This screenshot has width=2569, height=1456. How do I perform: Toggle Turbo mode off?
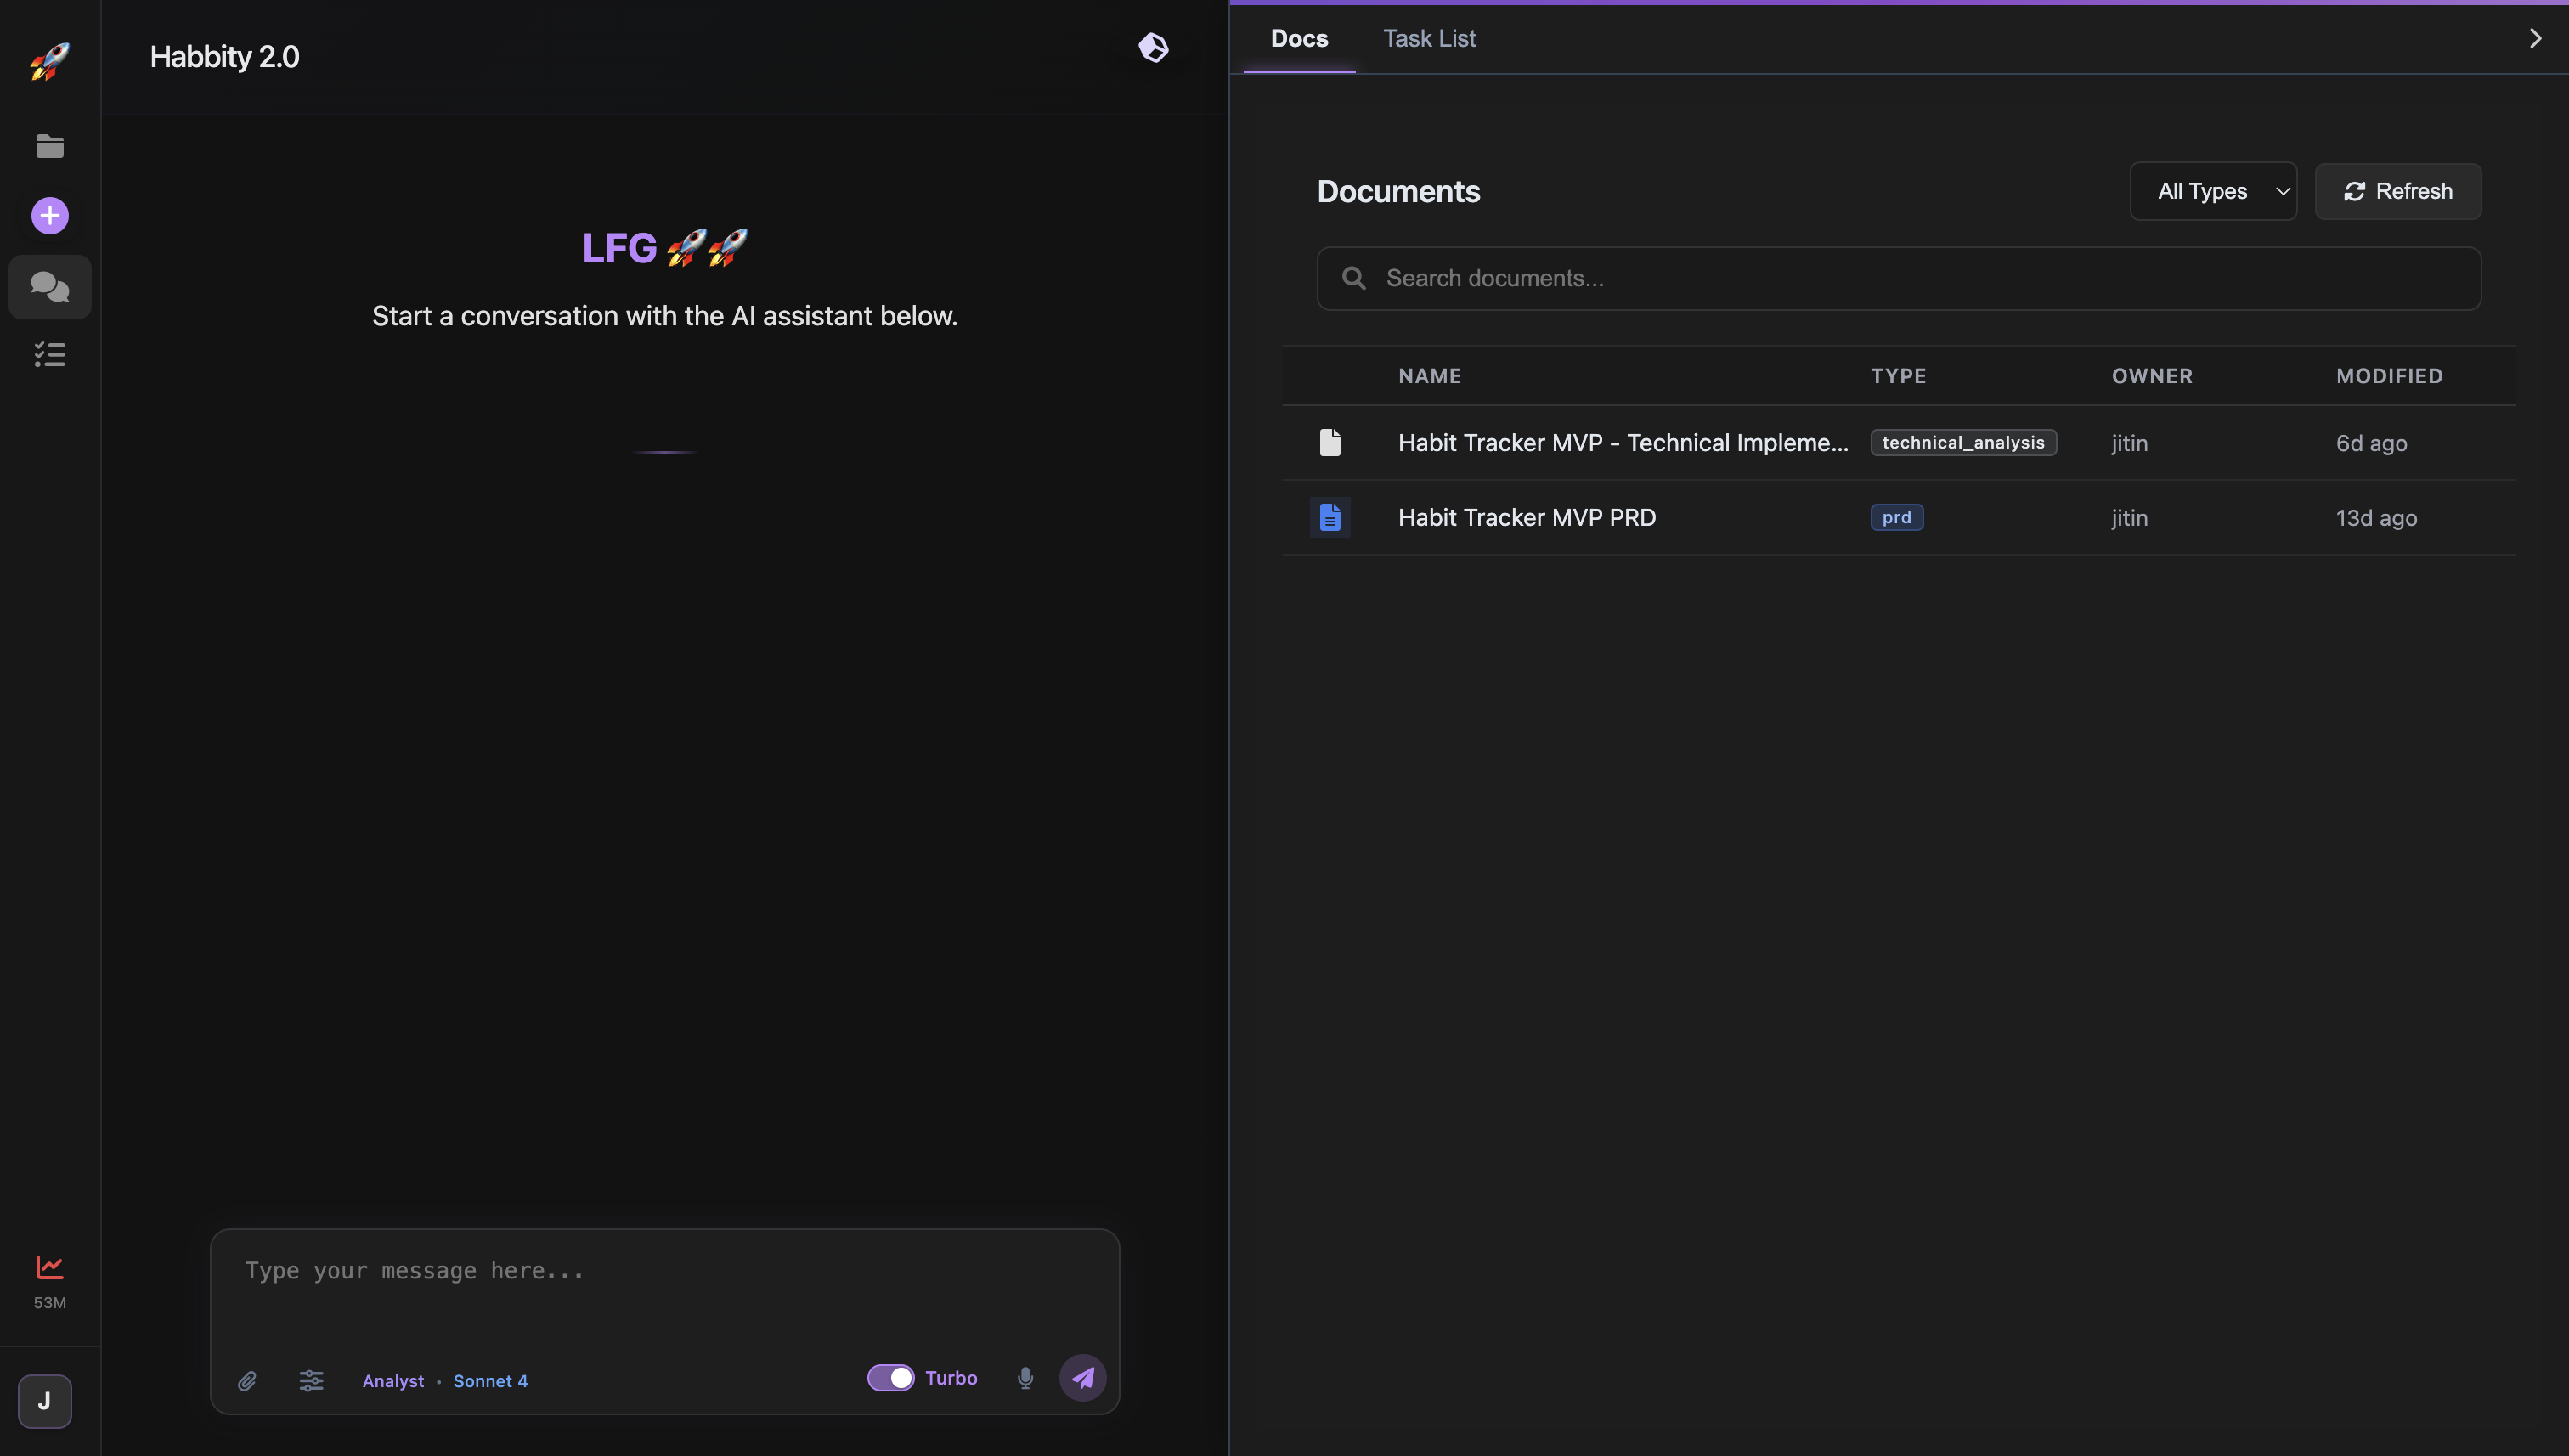coord(891,1377)
